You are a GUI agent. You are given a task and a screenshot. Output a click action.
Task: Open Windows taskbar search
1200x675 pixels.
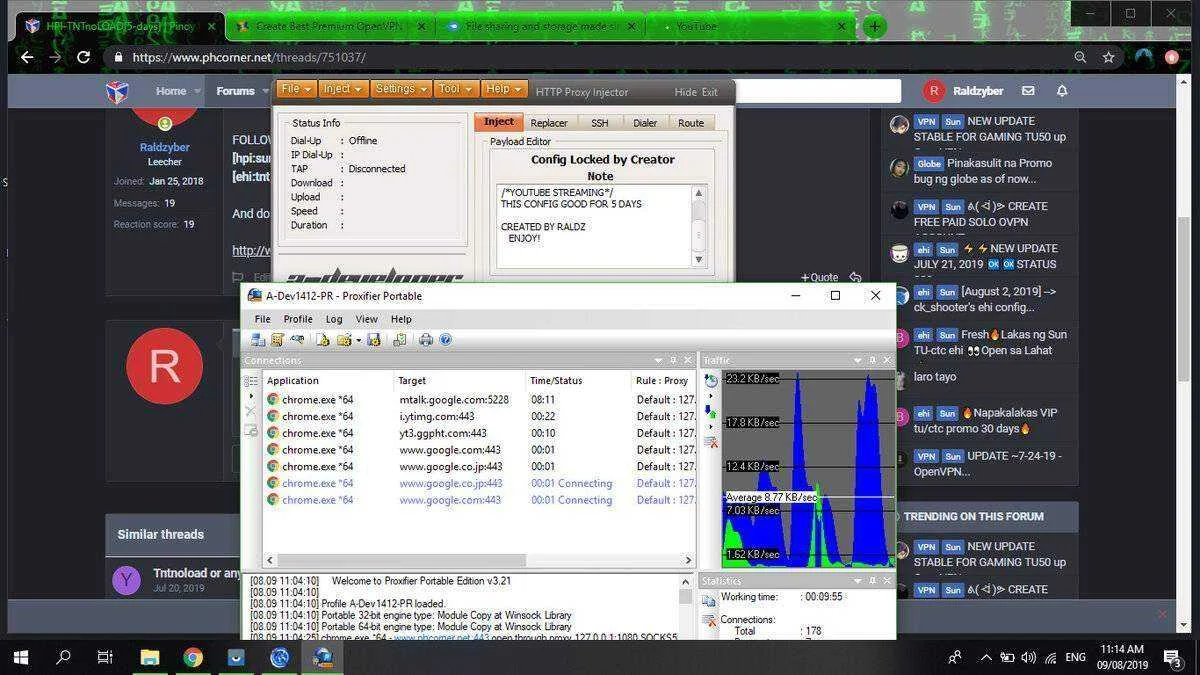tap(63, 657)
